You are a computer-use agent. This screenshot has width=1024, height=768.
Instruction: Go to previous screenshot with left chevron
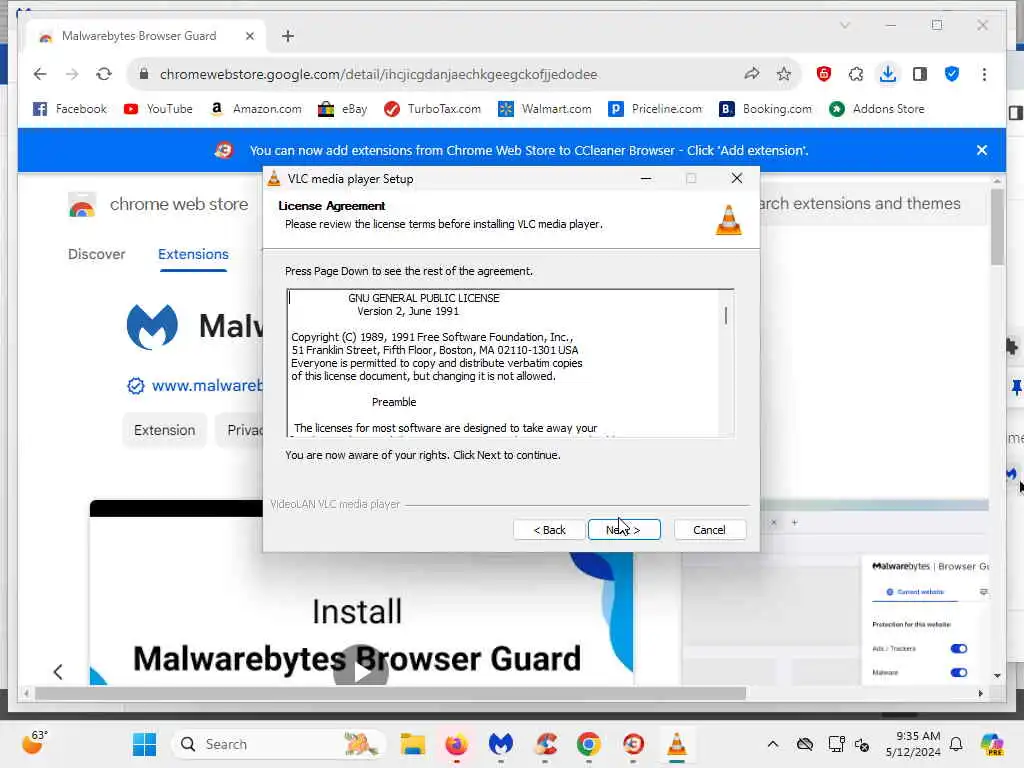[x=58, y=671]
